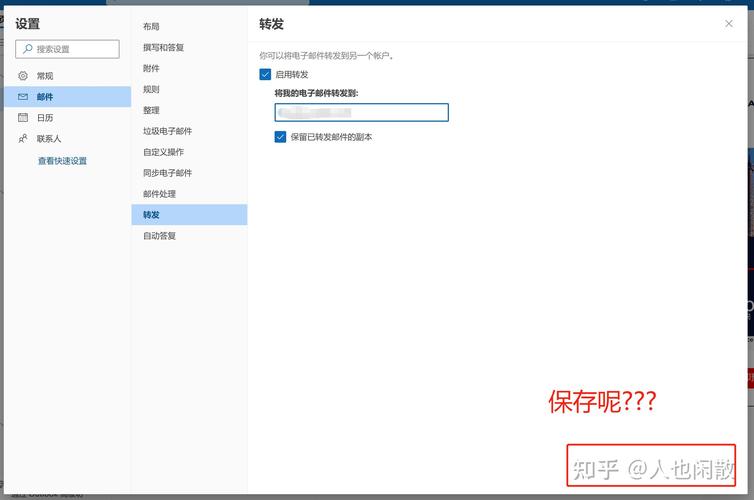This screenshot has width=754, height=500.
Task: Click the 设置 dialog title
Action: [x=27, y=24]
